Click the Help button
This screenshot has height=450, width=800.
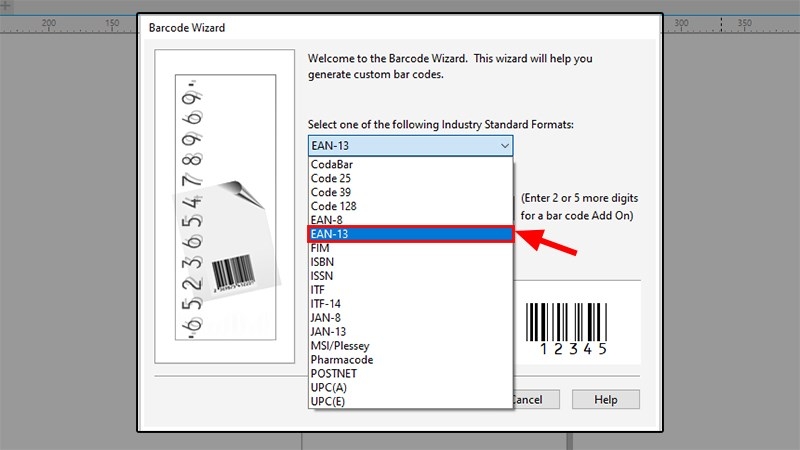pyautogui.click(x=606, y=399)
